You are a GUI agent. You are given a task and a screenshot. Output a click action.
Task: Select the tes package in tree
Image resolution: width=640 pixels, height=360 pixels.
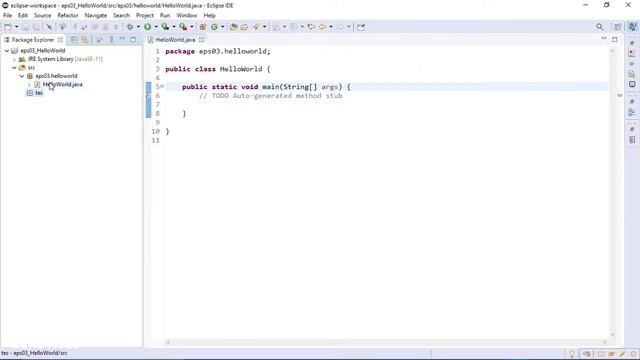(39, 93)
